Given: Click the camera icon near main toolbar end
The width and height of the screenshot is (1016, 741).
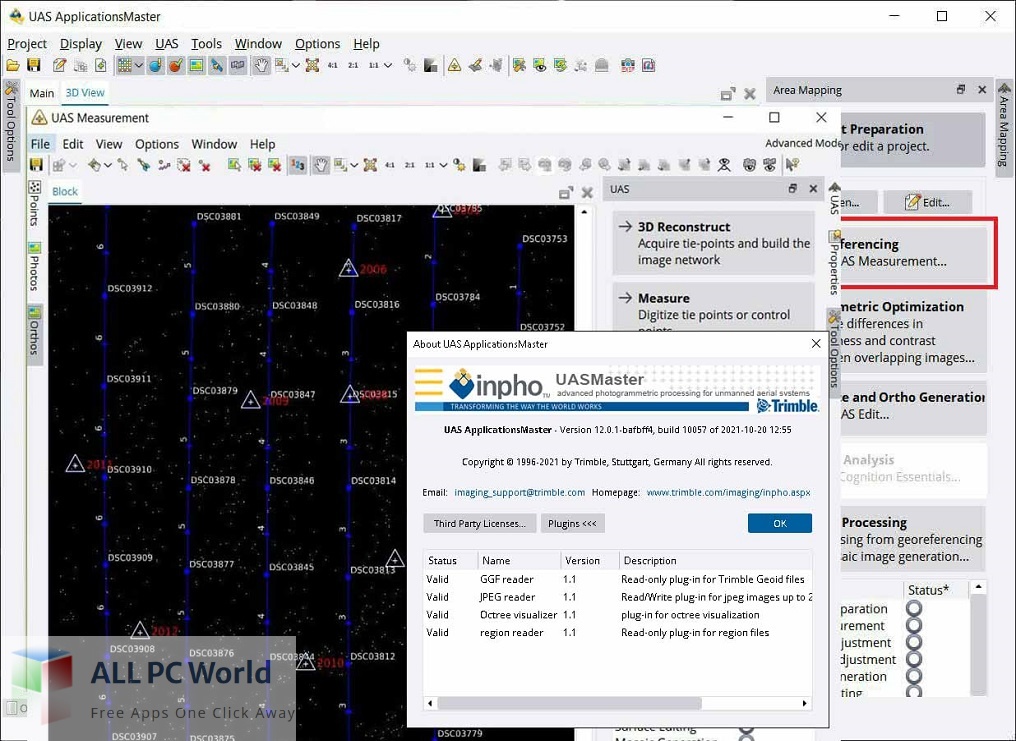Looking at the screenshot, I should pos(628,65).
